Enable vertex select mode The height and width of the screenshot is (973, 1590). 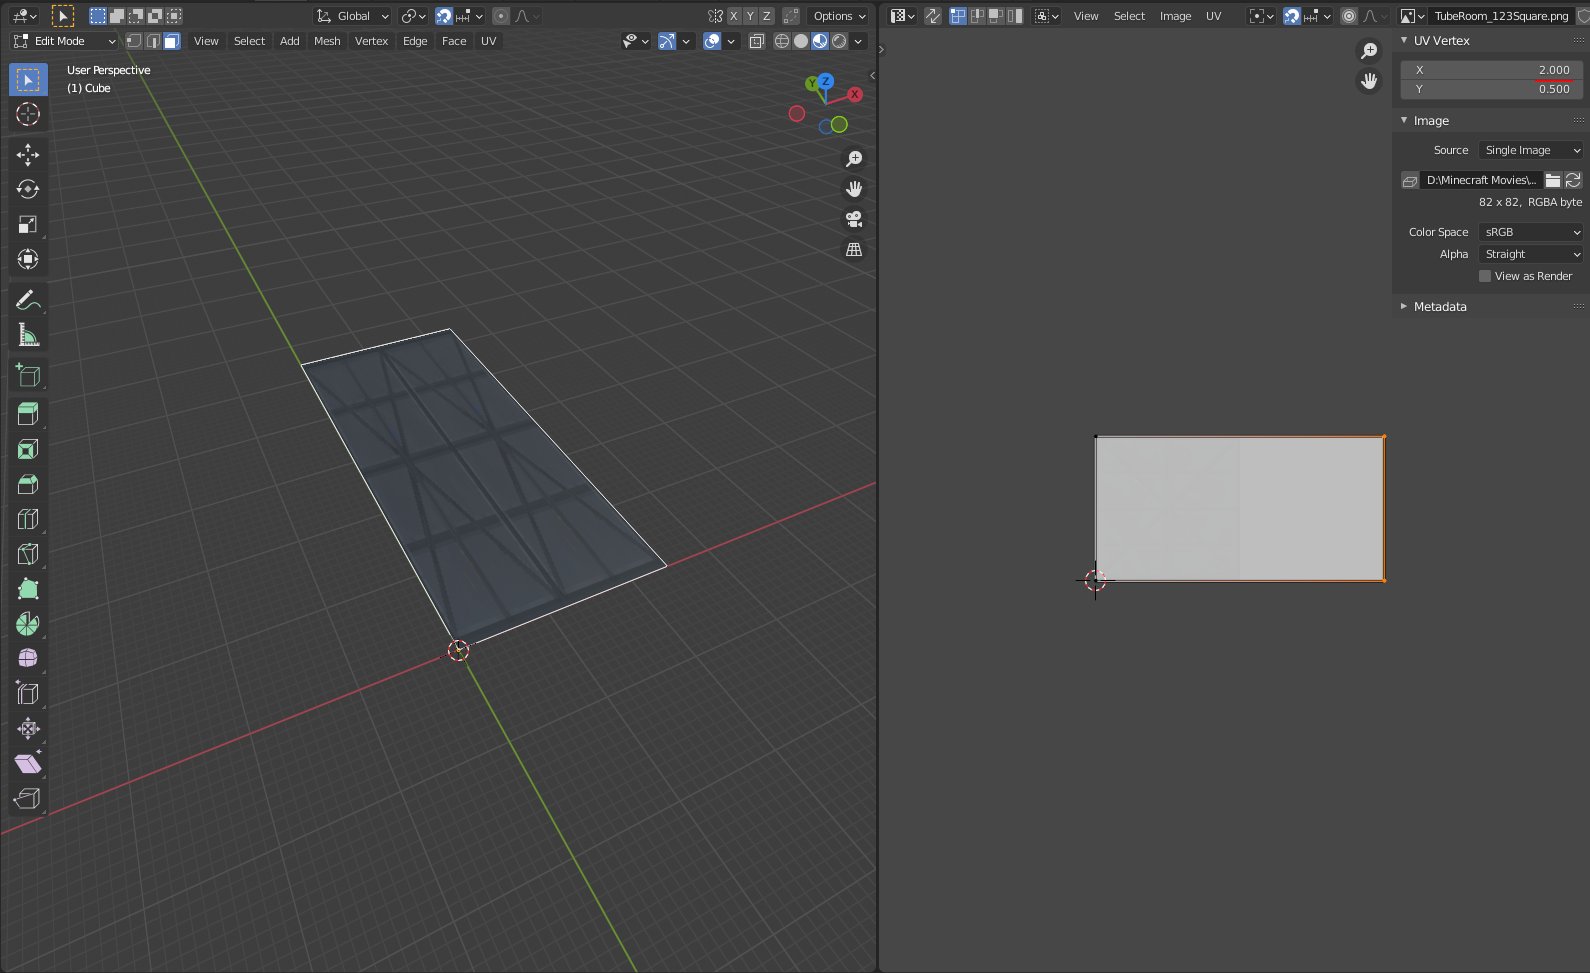(134, 41)
